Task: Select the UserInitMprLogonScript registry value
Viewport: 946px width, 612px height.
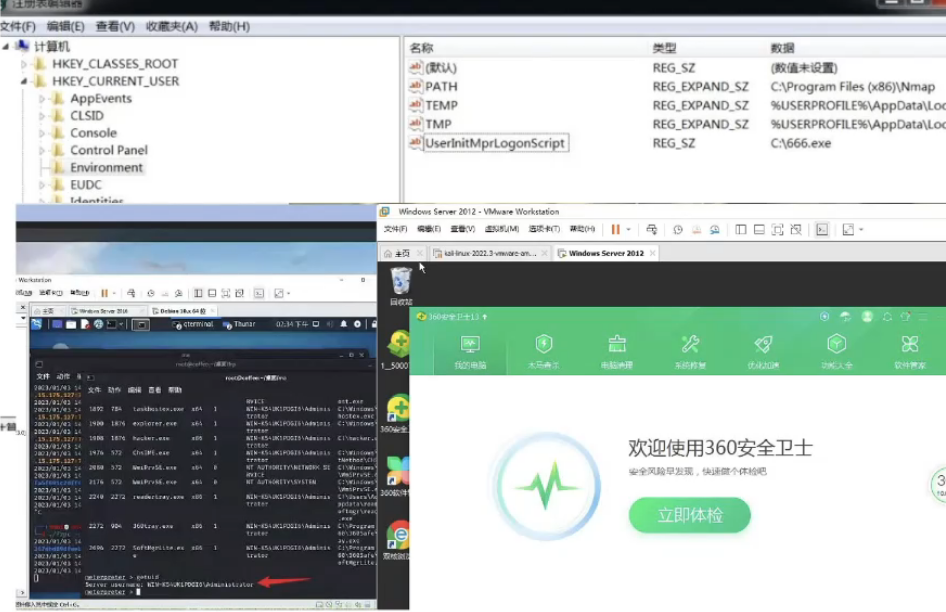Action: [x=495, y=143]
